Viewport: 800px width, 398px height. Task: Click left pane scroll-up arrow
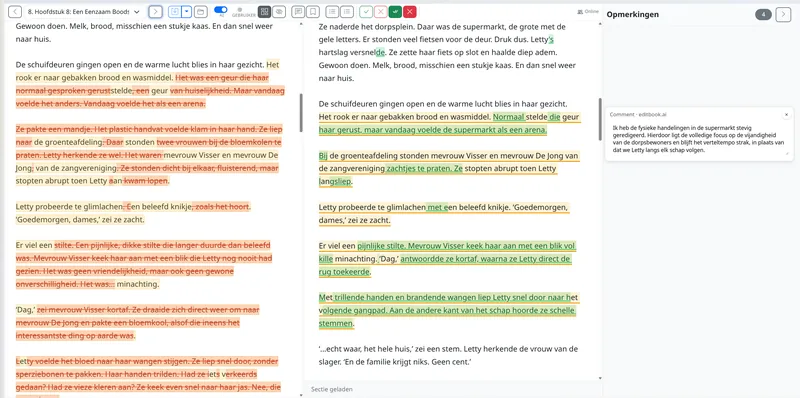[301, 24]
